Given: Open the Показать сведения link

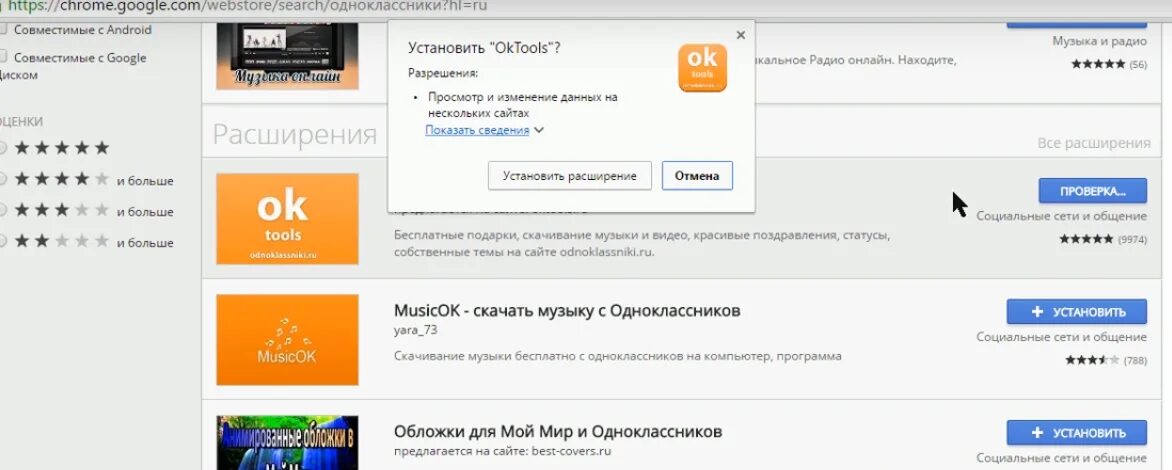Looking at the screenshot, I should click(477, 130).
